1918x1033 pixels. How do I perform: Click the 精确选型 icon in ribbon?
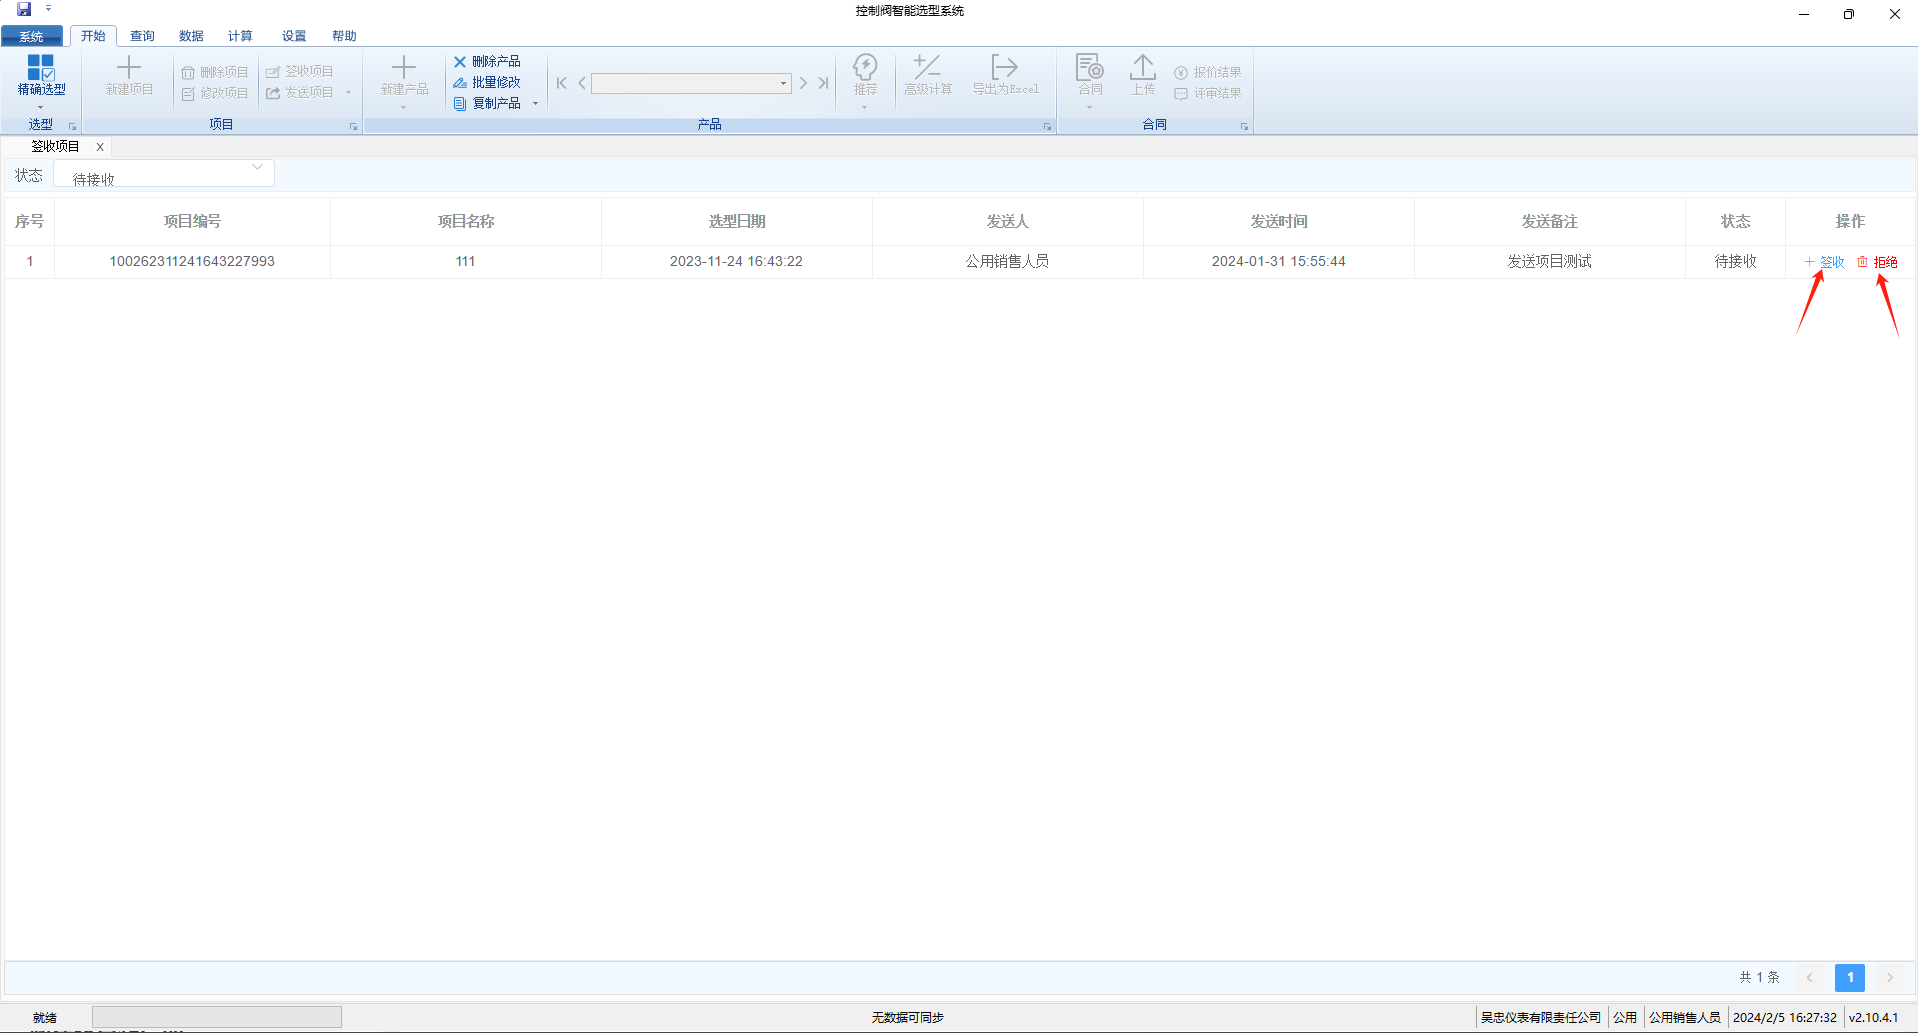coord(41,68)
